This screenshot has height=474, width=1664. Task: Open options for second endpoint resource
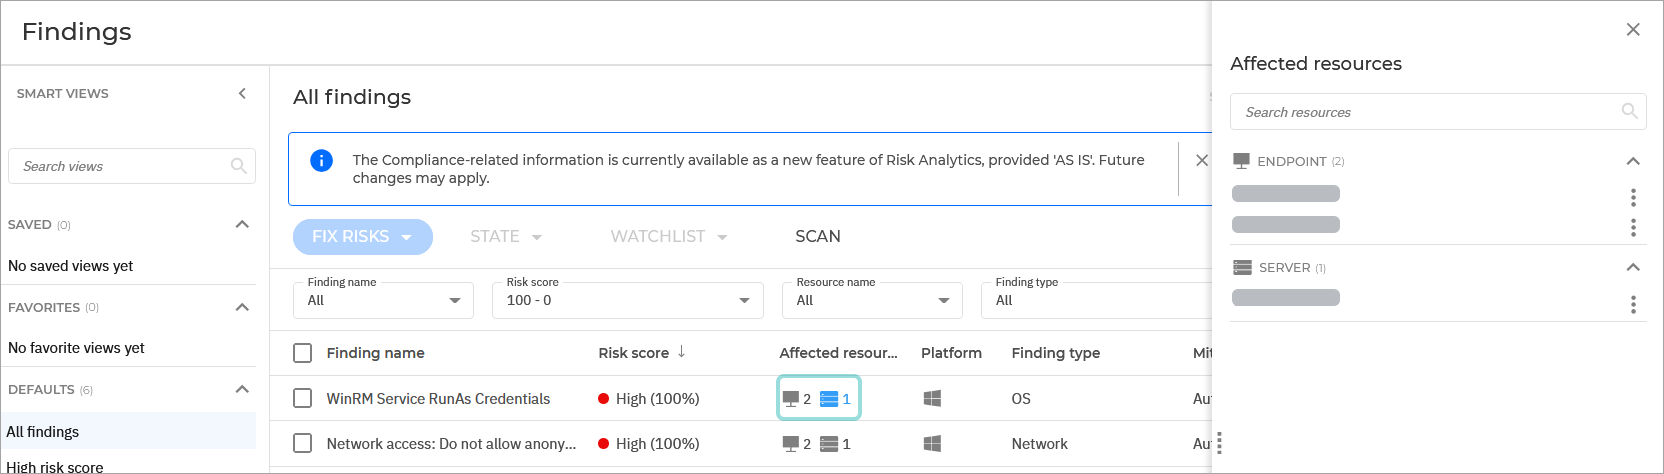(x=1633, y=228)
